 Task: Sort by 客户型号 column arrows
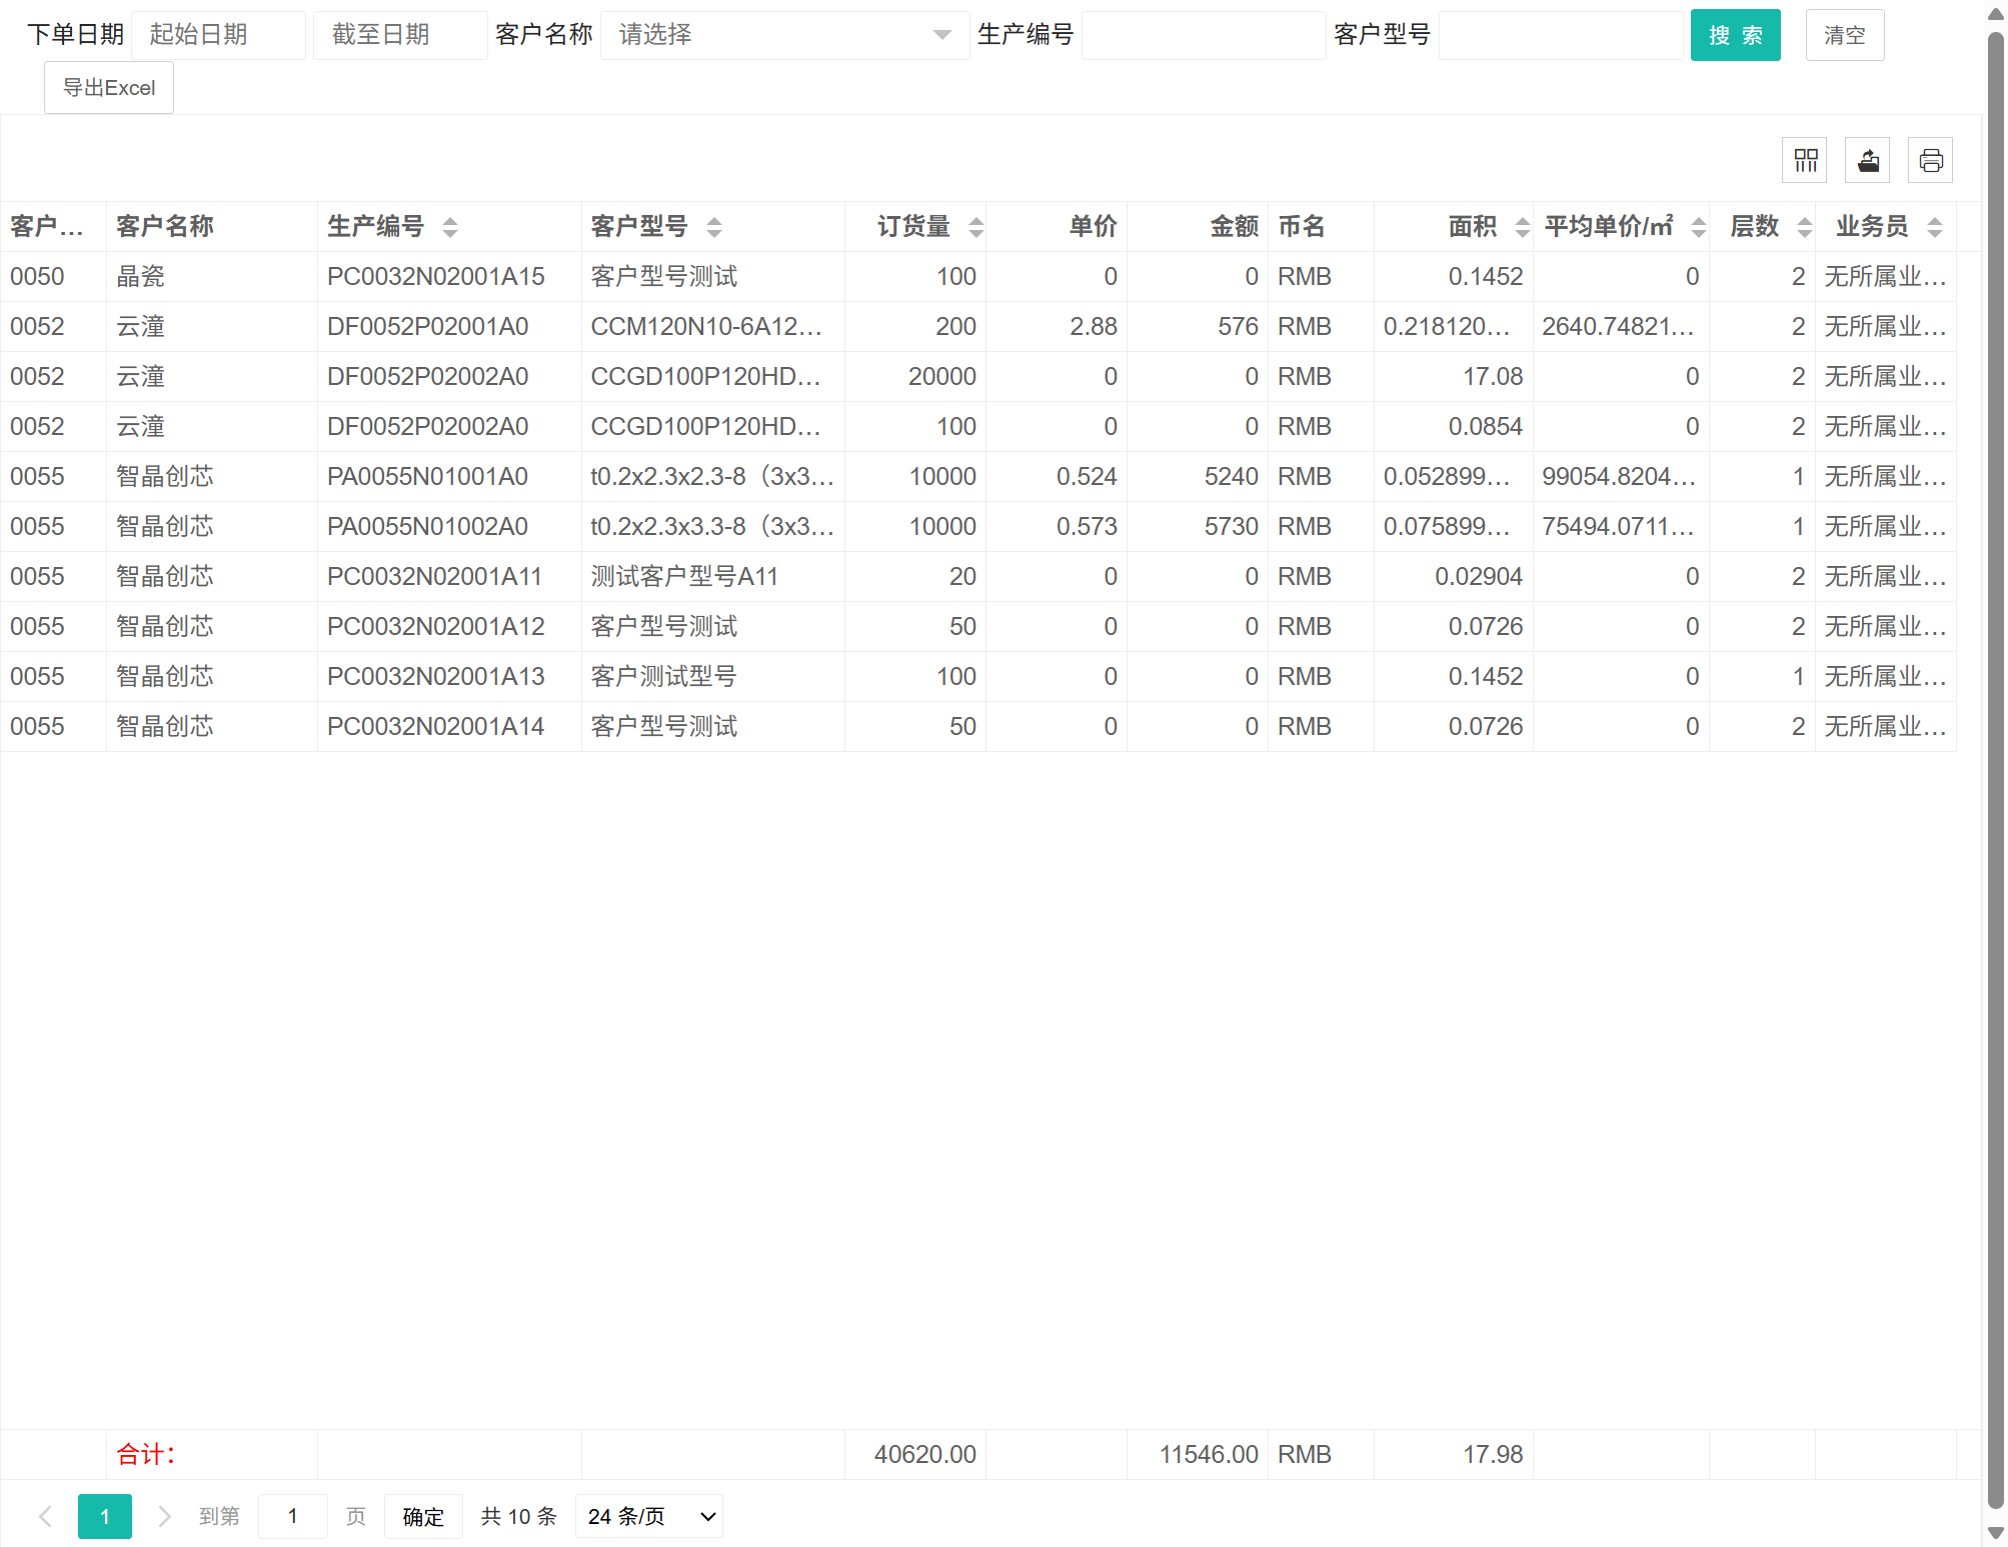[x=714, y=227]
